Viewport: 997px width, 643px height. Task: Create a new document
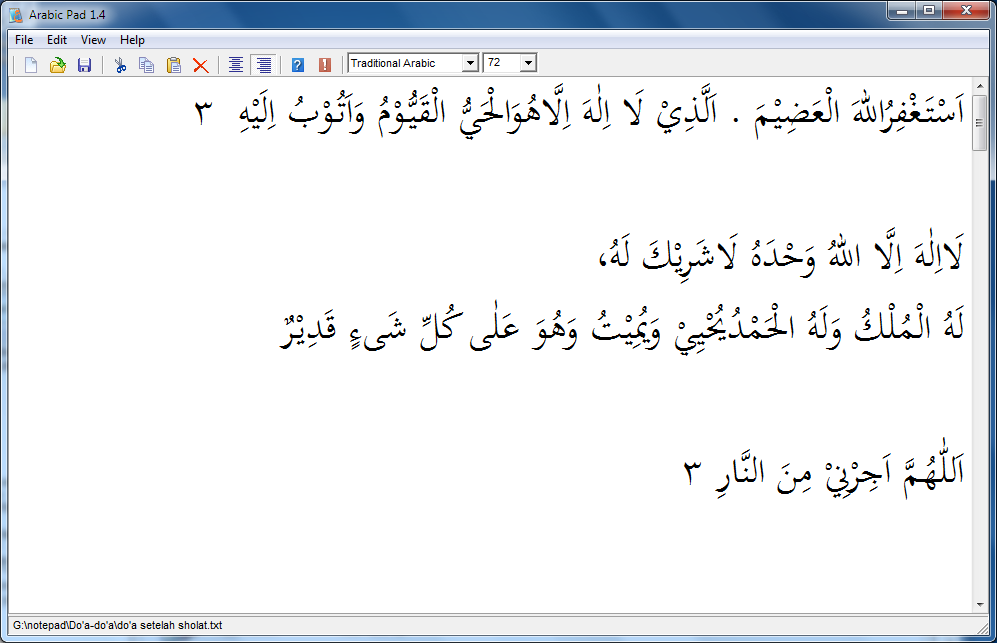(x=30, y=63)
